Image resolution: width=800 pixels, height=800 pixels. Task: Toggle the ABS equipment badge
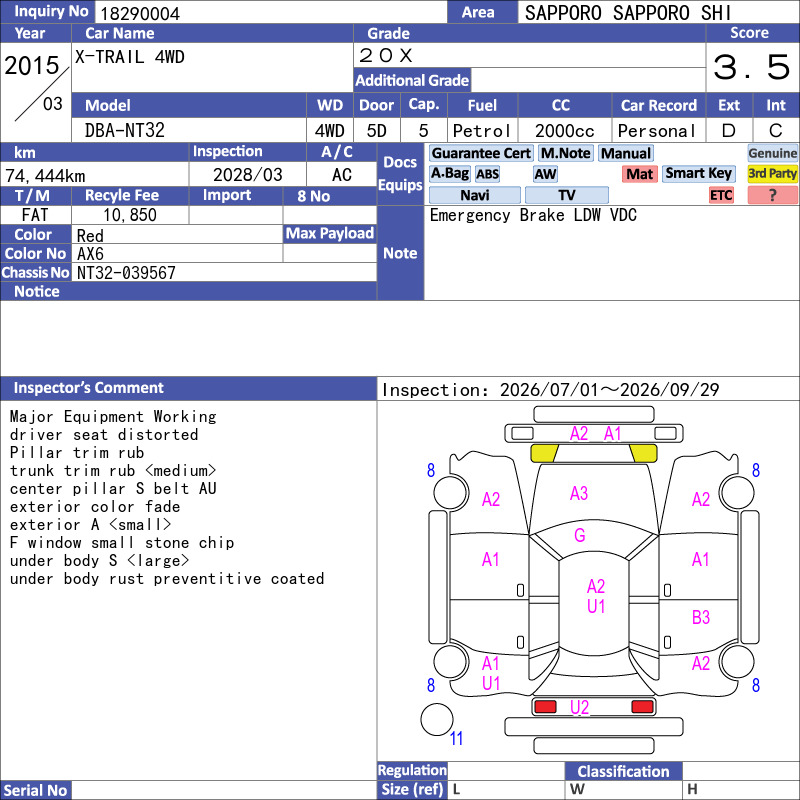487,174
